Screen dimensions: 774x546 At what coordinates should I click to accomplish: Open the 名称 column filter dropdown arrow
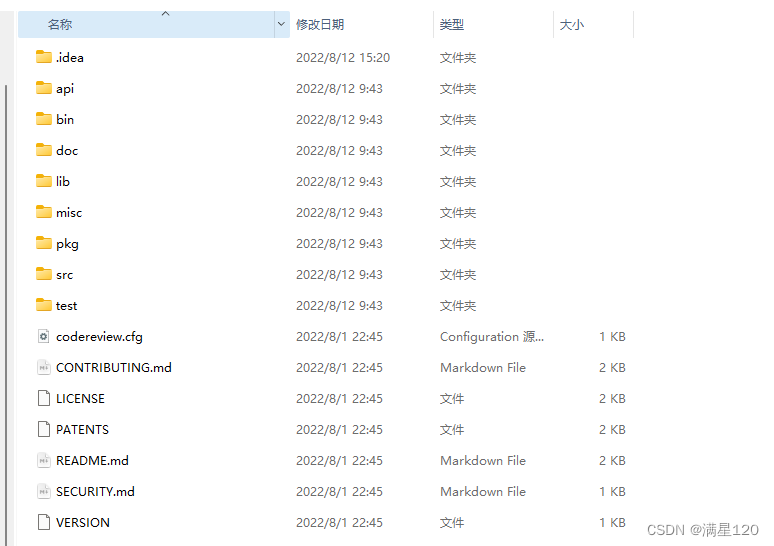[281, 24]
